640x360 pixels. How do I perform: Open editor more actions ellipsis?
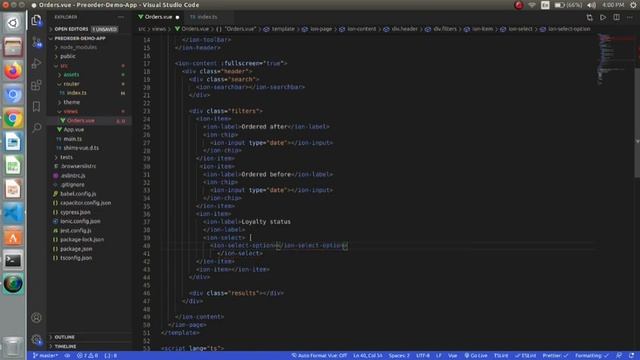click(x=630, y=17)
